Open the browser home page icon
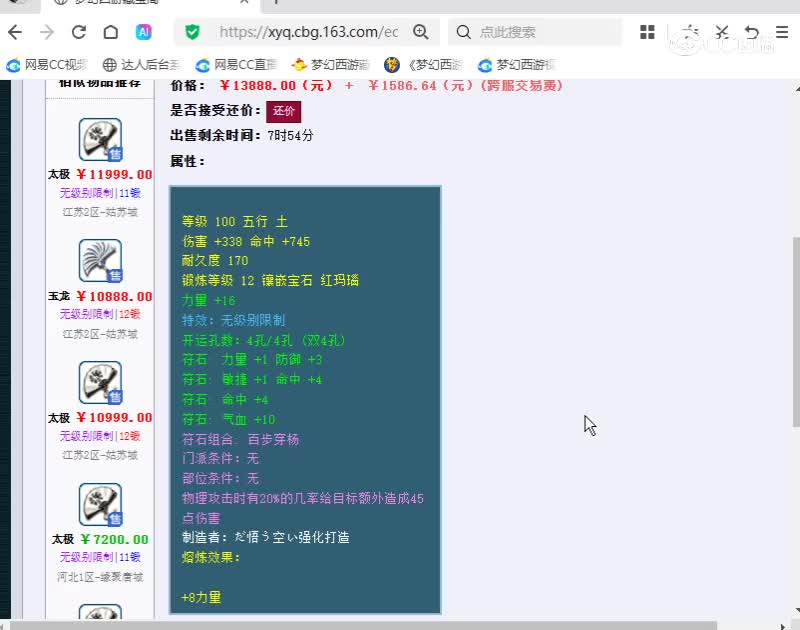The width and height of the screenshot is (800, 630). click(111, 32)
